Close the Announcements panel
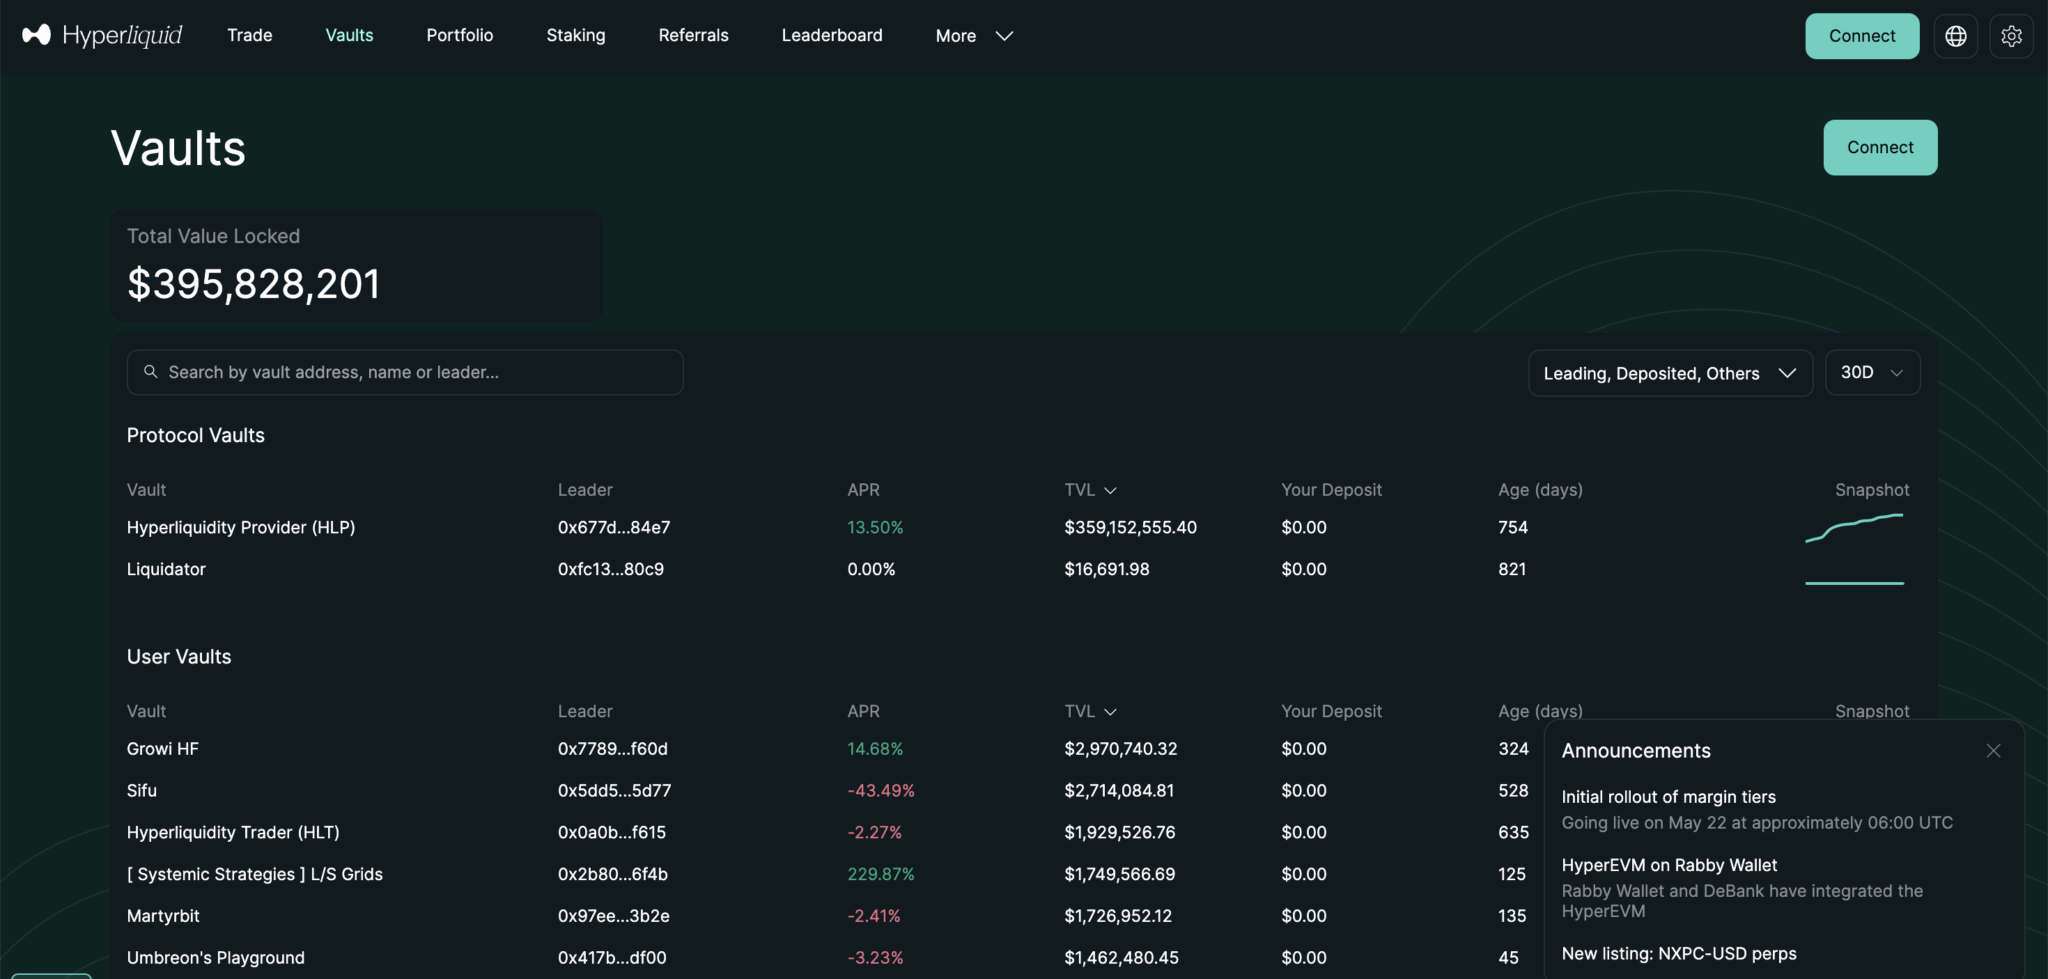The image size is (2048, 979). click(1993, 751)
